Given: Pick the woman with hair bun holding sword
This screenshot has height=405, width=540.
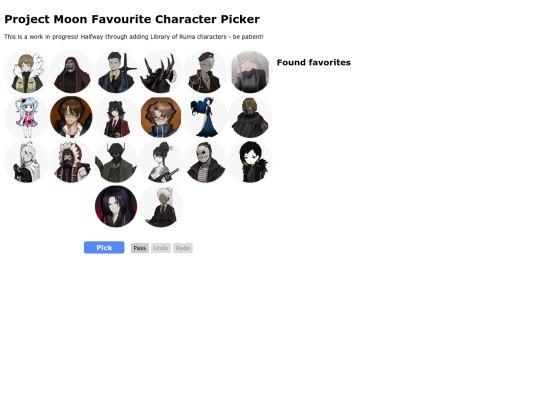Looking at the screenshot, I should coord(161,162).
